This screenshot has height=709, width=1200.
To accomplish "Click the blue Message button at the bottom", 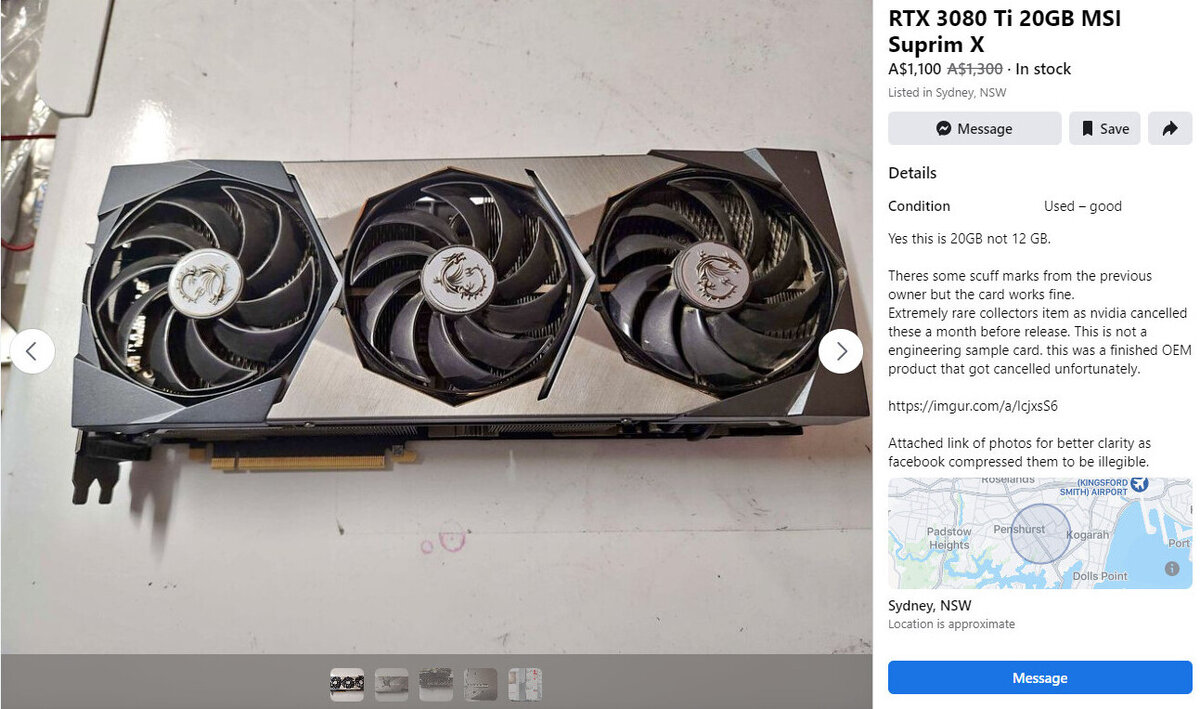I will 1040,677.
